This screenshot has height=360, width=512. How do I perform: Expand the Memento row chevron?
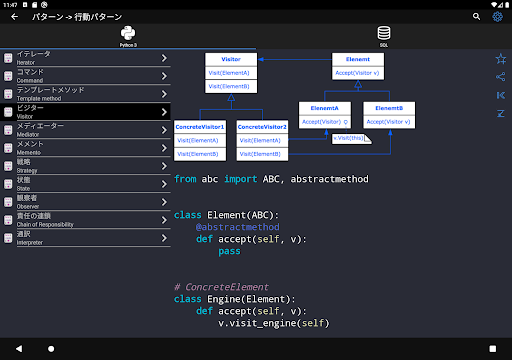[x=164, y=148]
